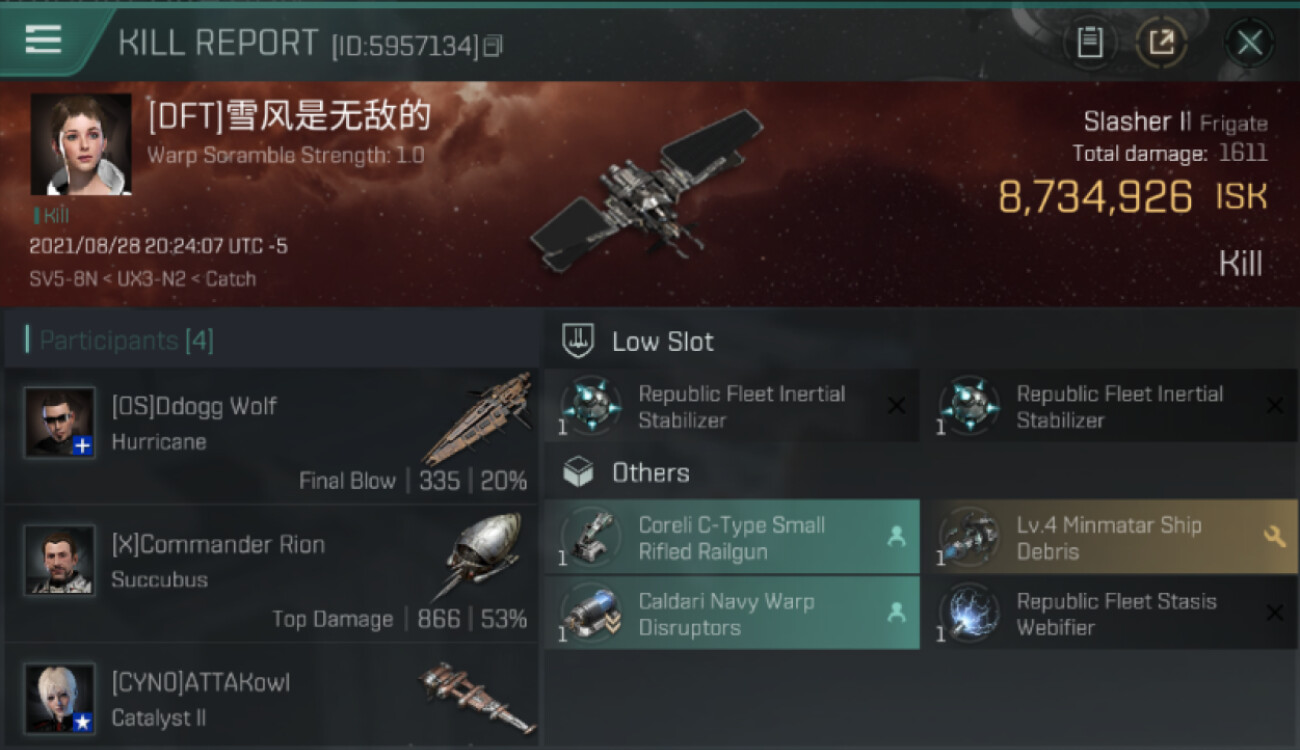1300x750 pixels.
Task: View victim character portrait
Action: point(81,144)
